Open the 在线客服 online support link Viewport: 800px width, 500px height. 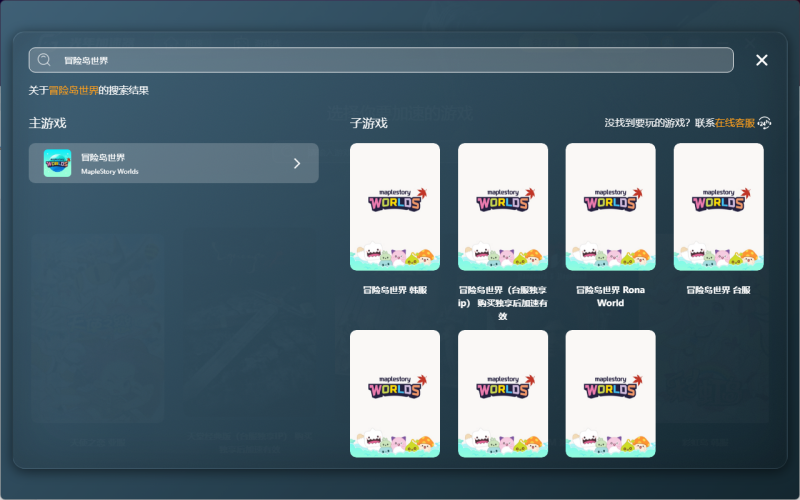coord(735,123)
